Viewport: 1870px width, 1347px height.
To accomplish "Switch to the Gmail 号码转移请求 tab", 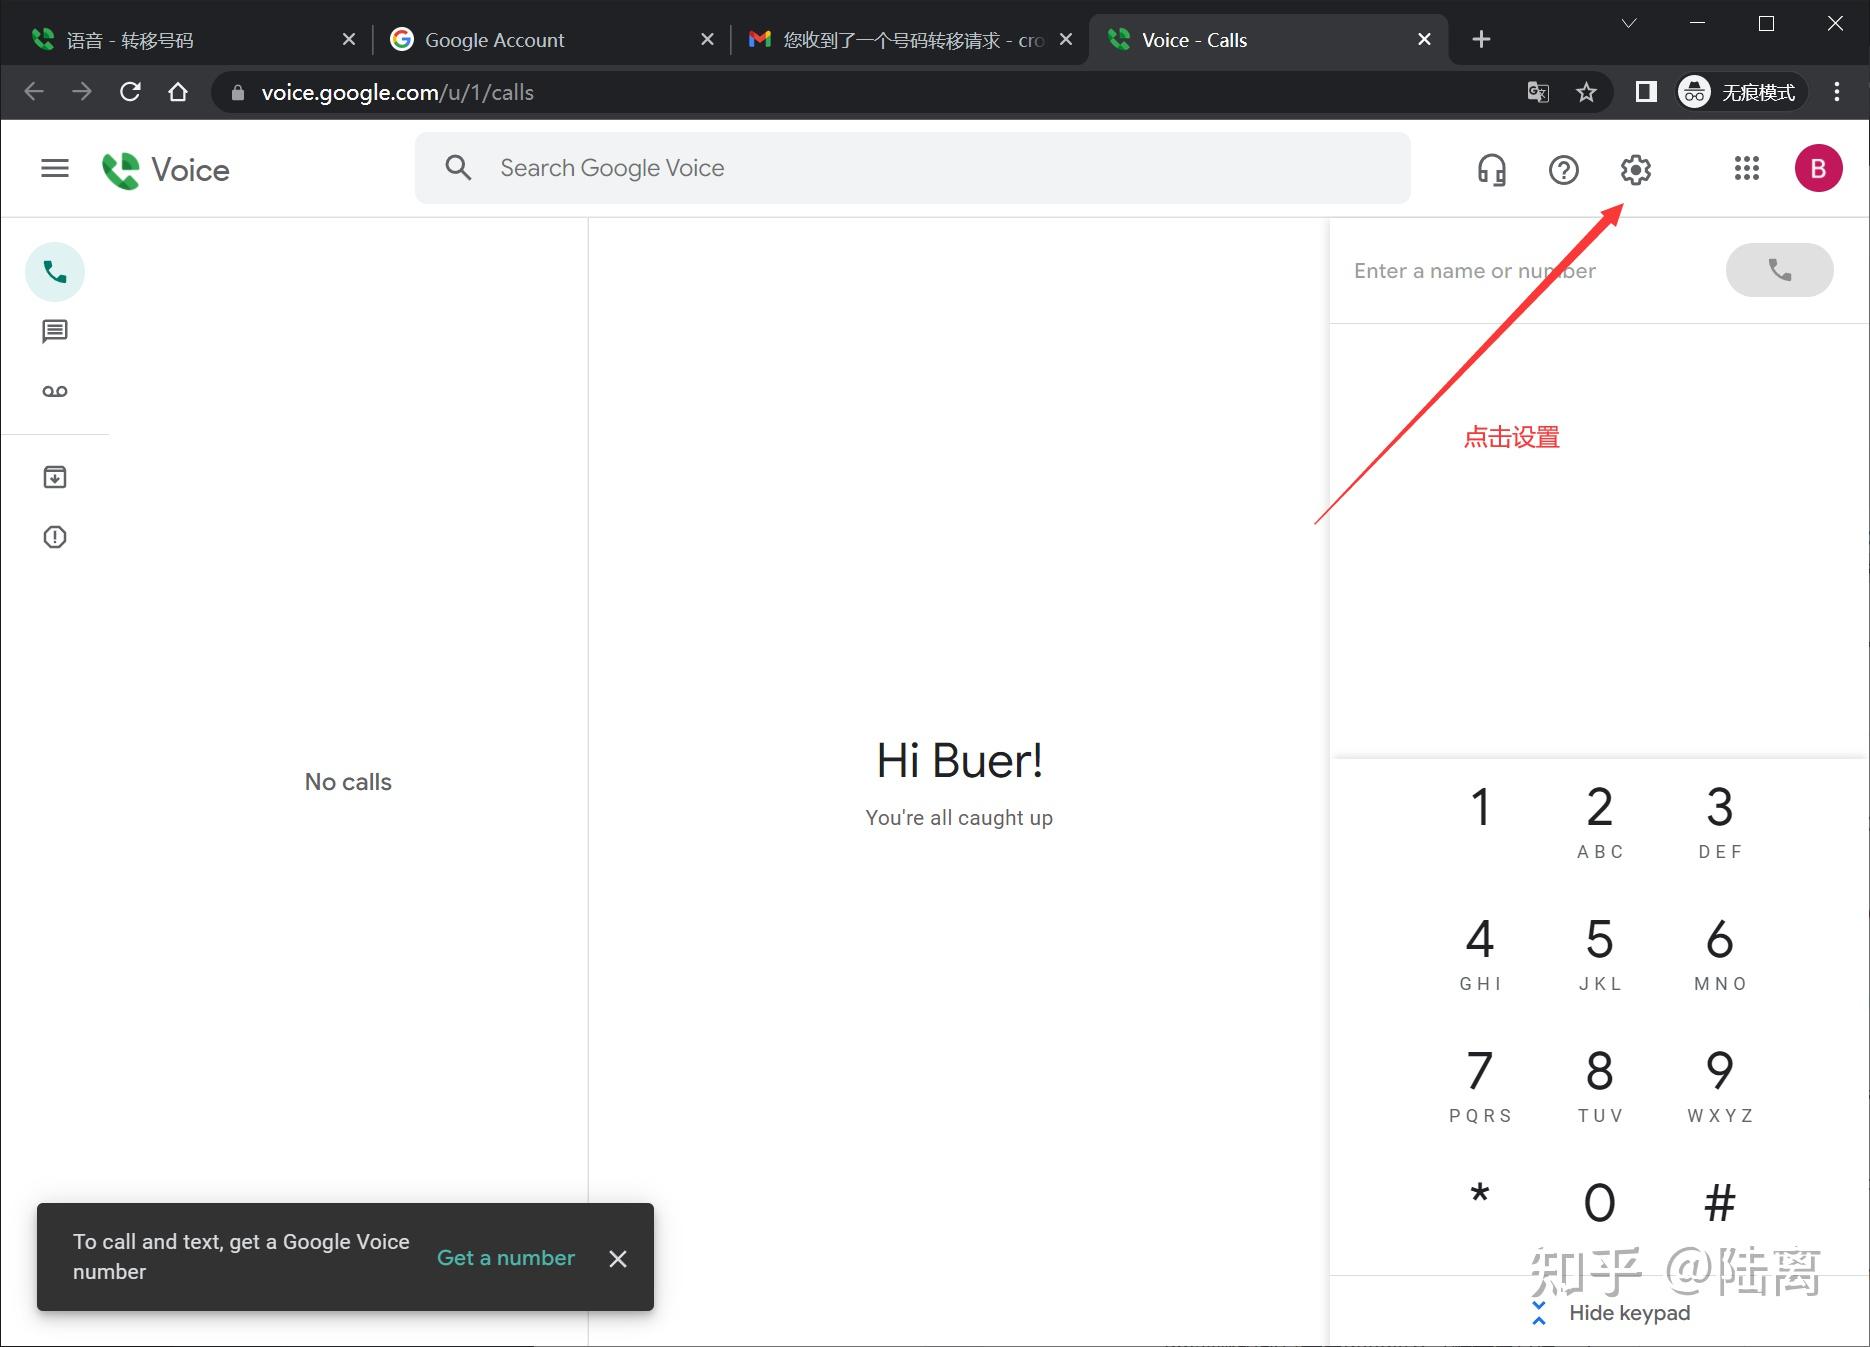I will click(910, 40).
